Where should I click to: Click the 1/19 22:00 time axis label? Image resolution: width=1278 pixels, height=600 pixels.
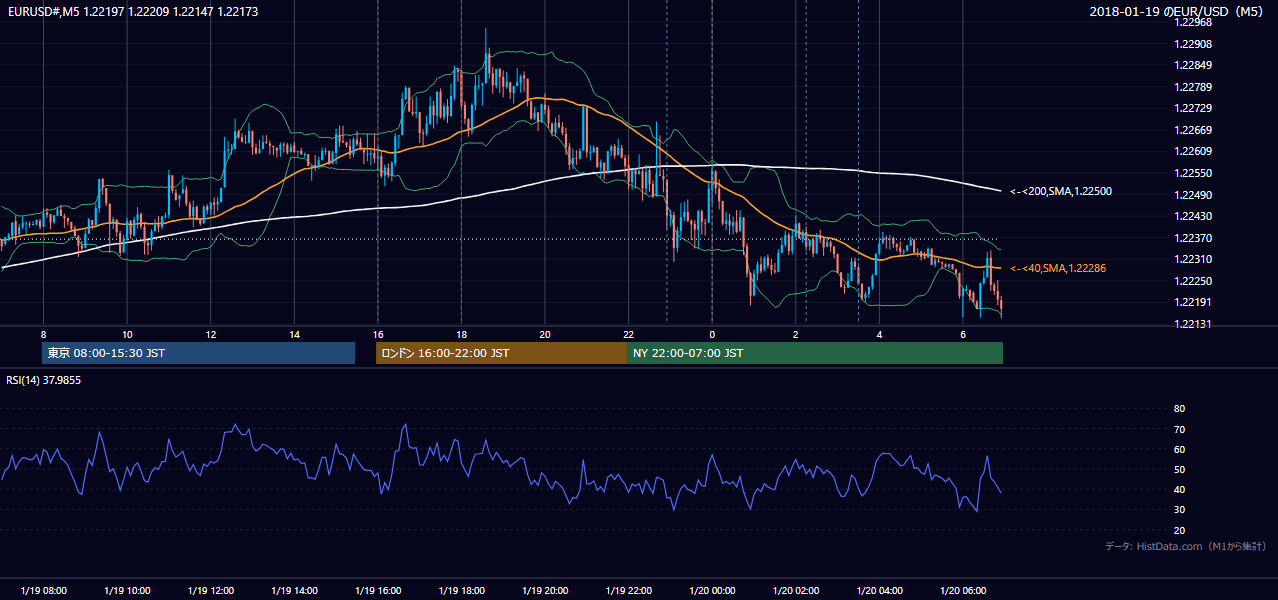(628, 591)
